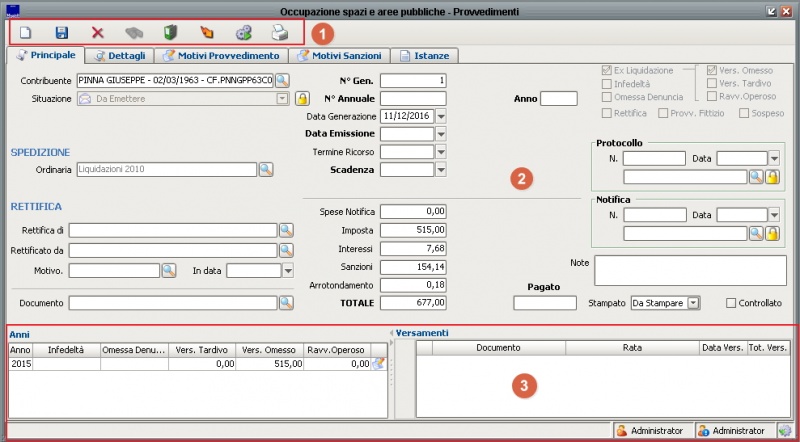
Task: Click the Vers. Omesso column header
Action: click(x=270, y=349)
